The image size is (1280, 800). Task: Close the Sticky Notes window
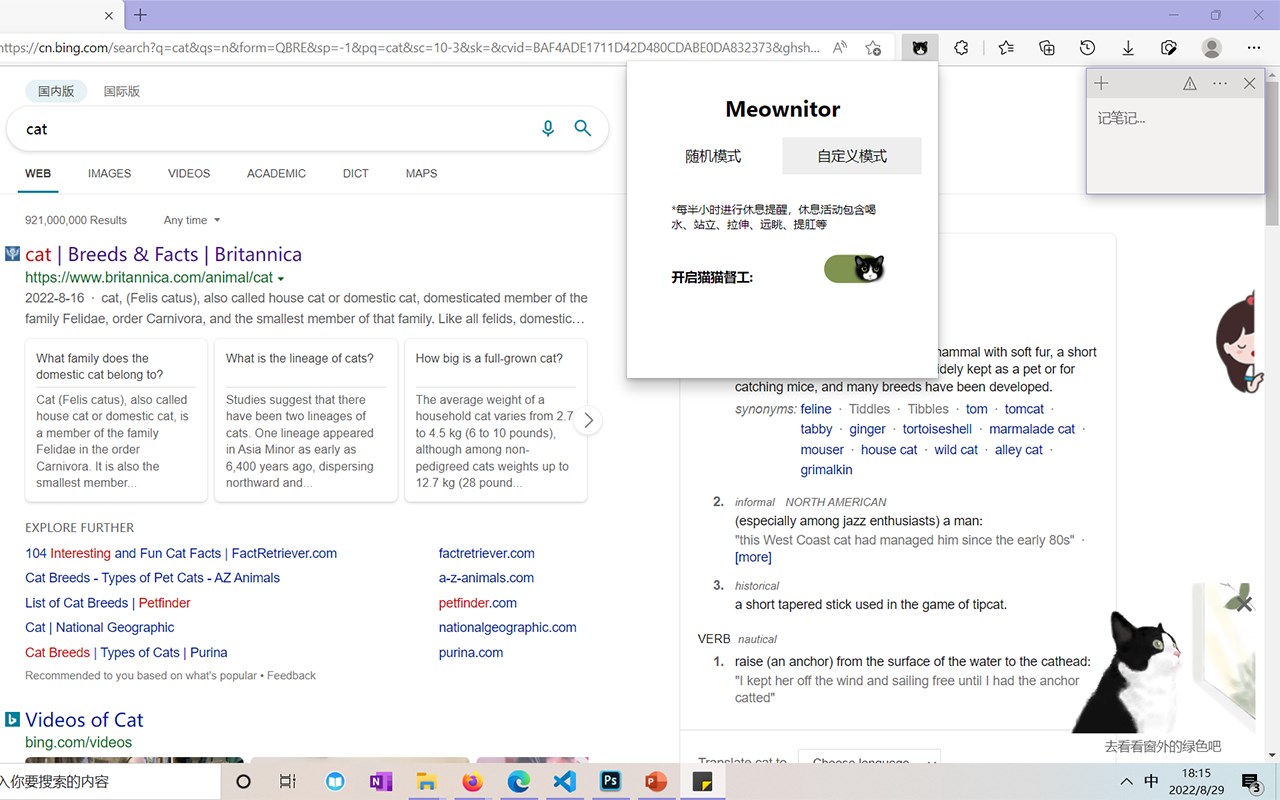click(1249, 84)
